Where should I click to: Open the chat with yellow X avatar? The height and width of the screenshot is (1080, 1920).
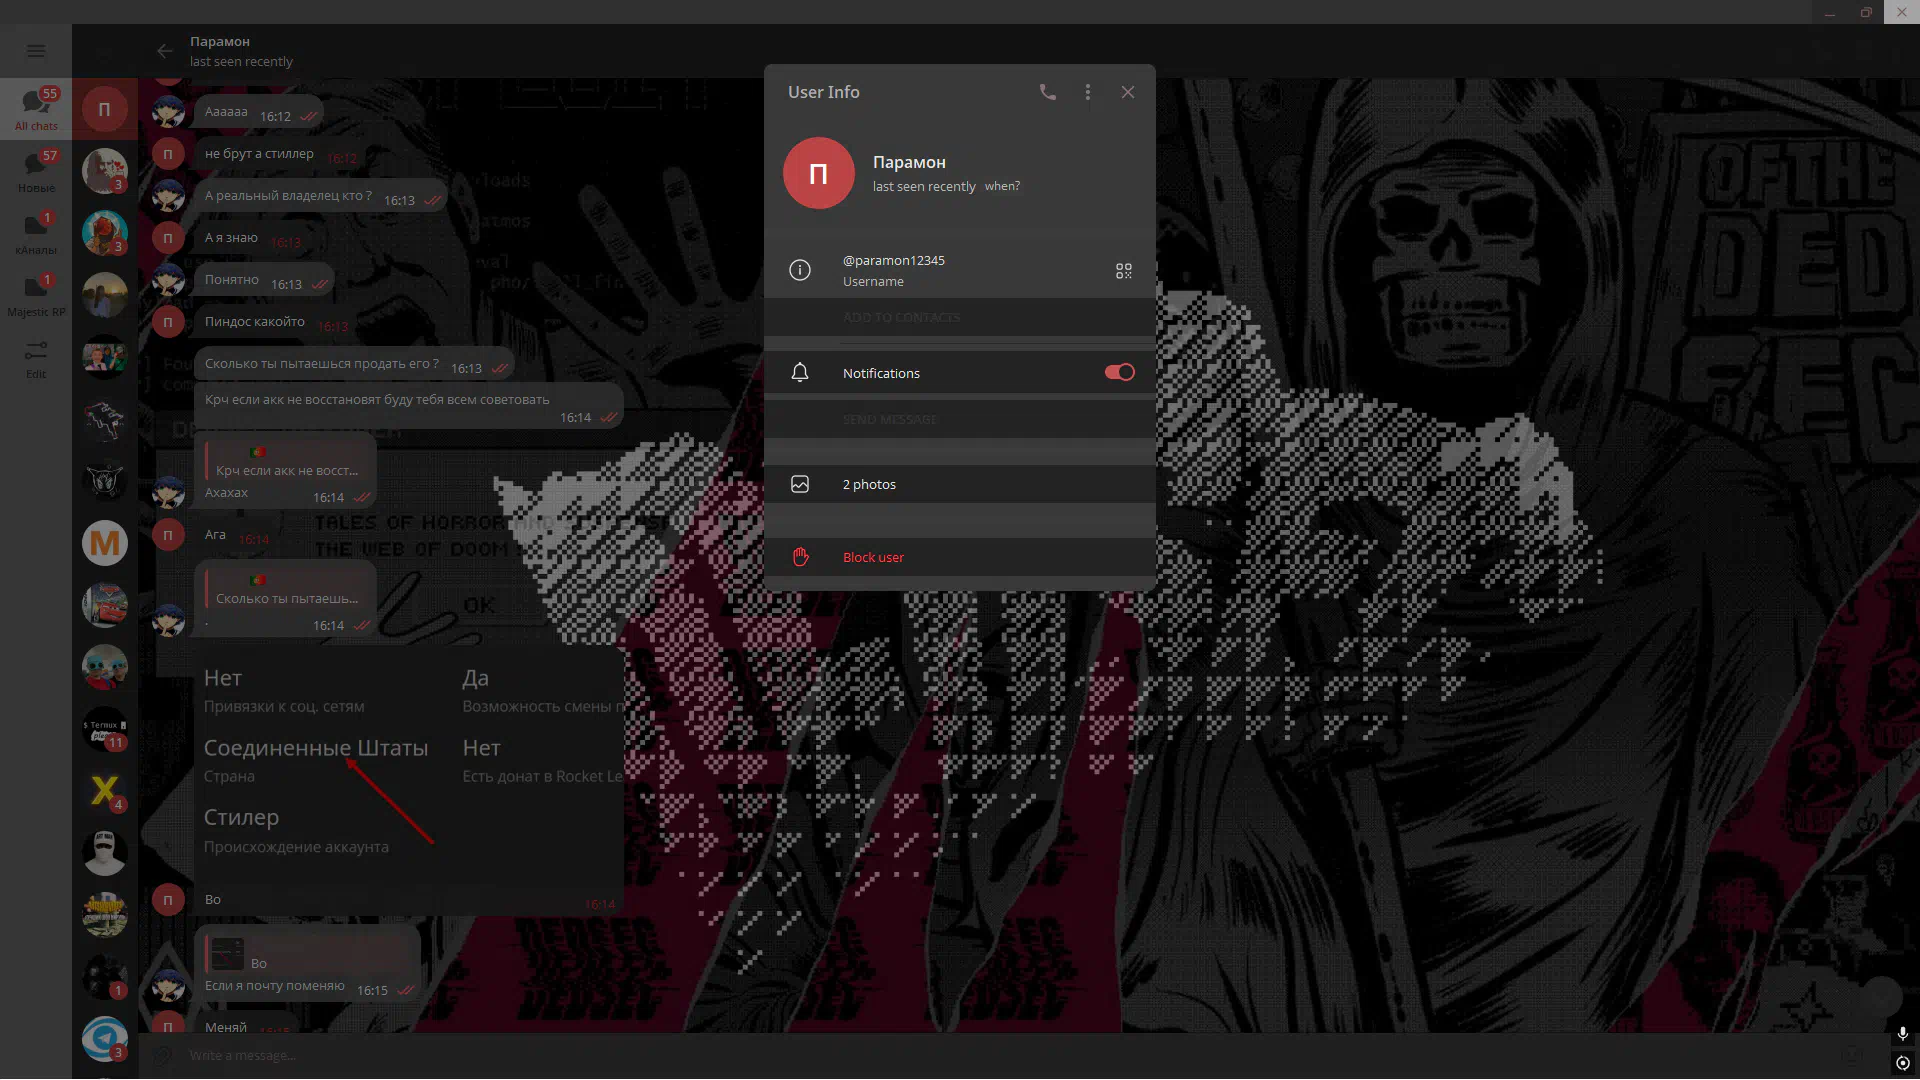104,791
